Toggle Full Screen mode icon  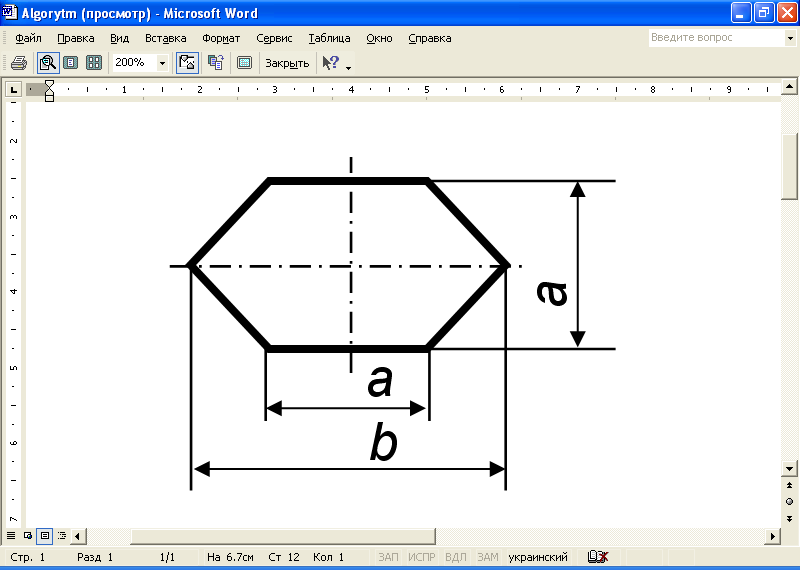click(244, 63)
